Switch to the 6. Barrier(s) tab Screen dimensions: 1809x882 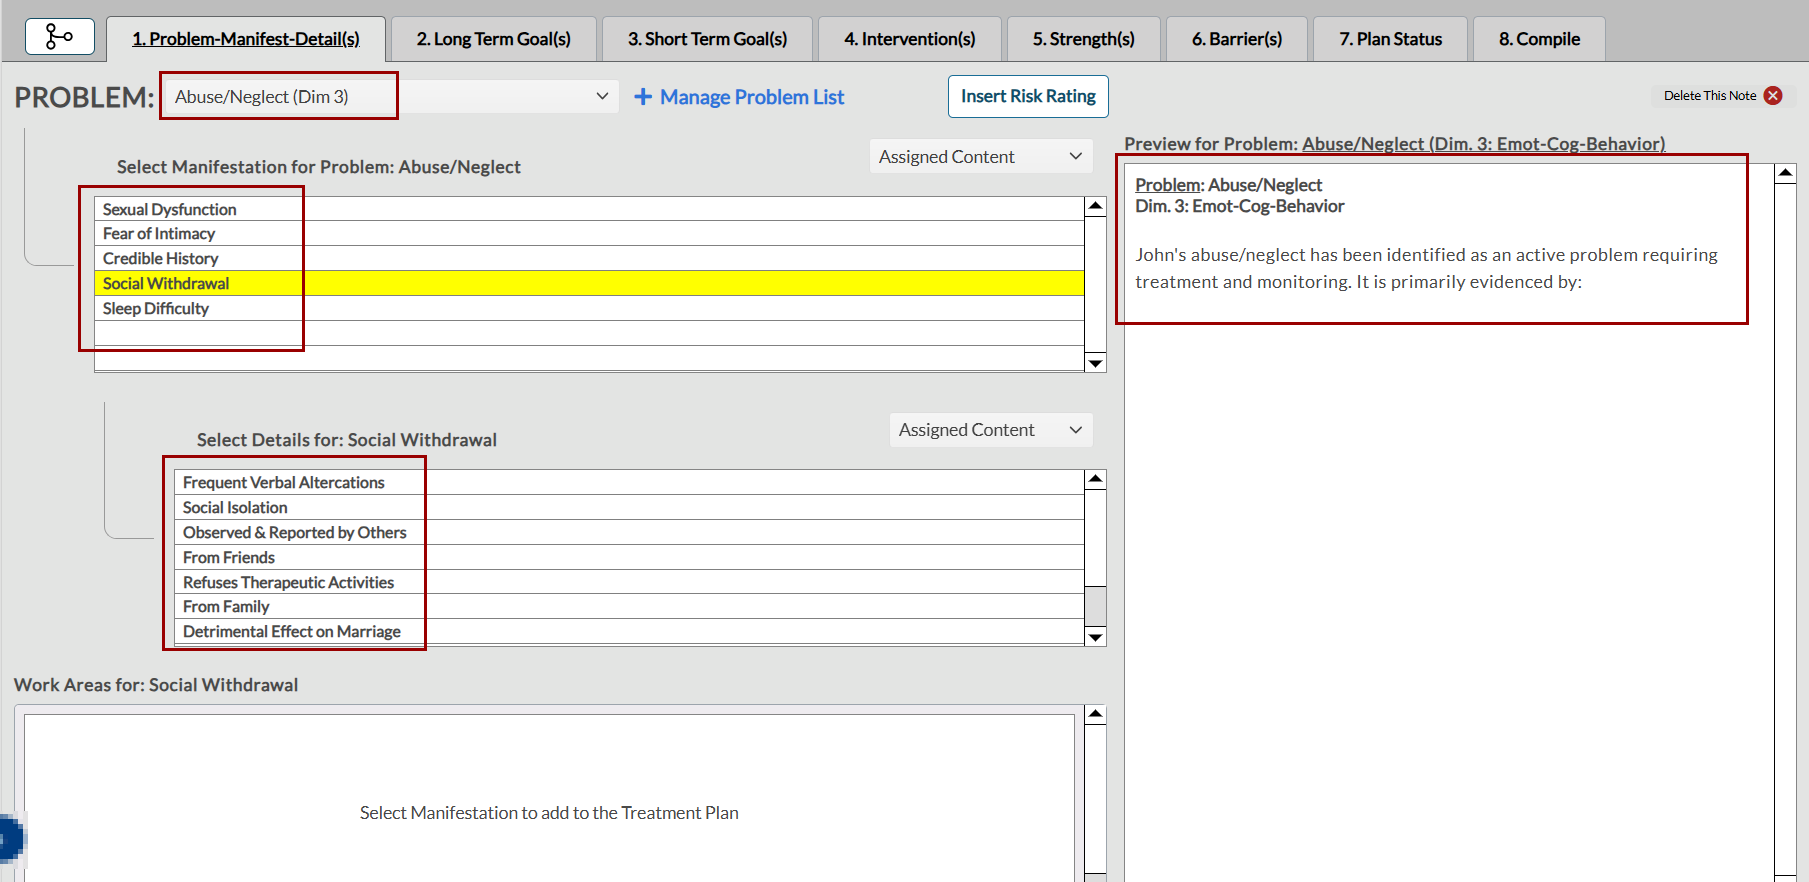point(1237,39)
